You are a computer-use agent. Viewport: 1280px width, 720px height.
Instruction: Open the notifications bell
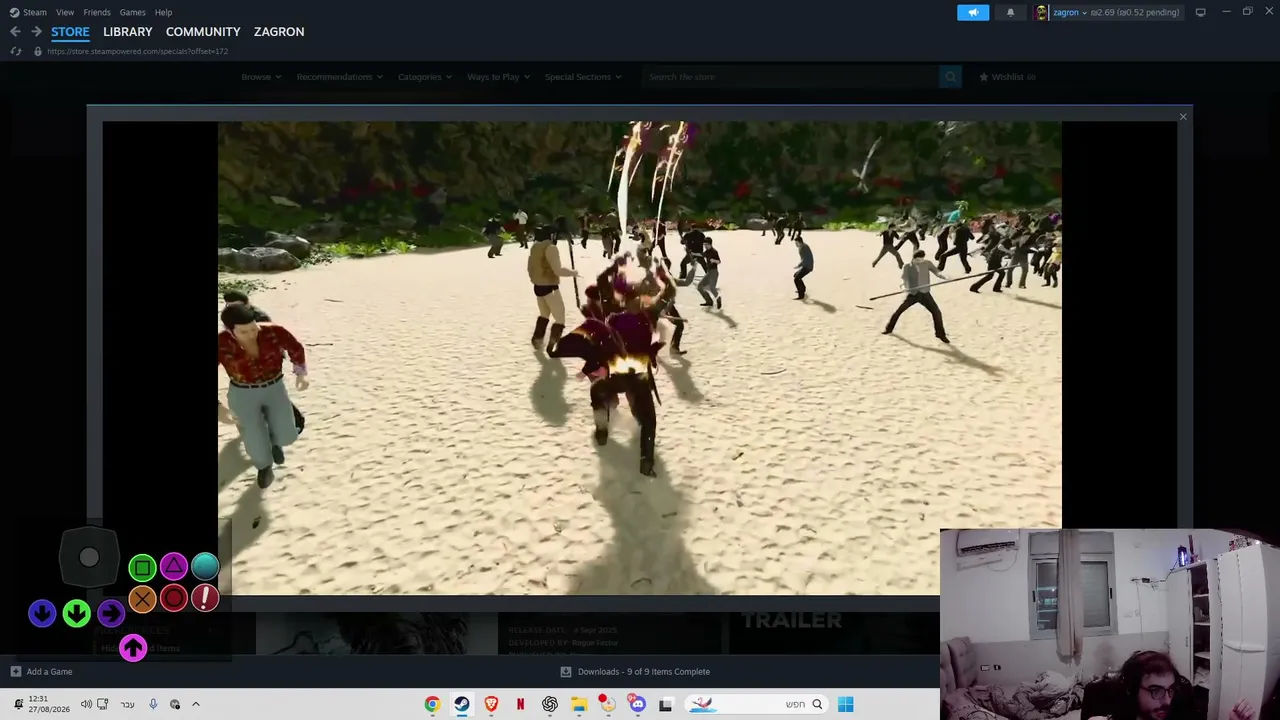[x=1010, y=12]
